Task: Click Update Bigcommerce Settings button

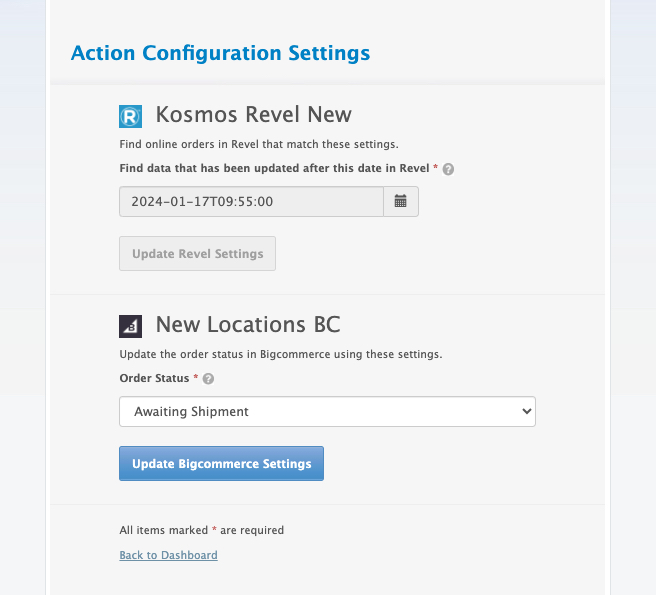Action: (221, 463)
